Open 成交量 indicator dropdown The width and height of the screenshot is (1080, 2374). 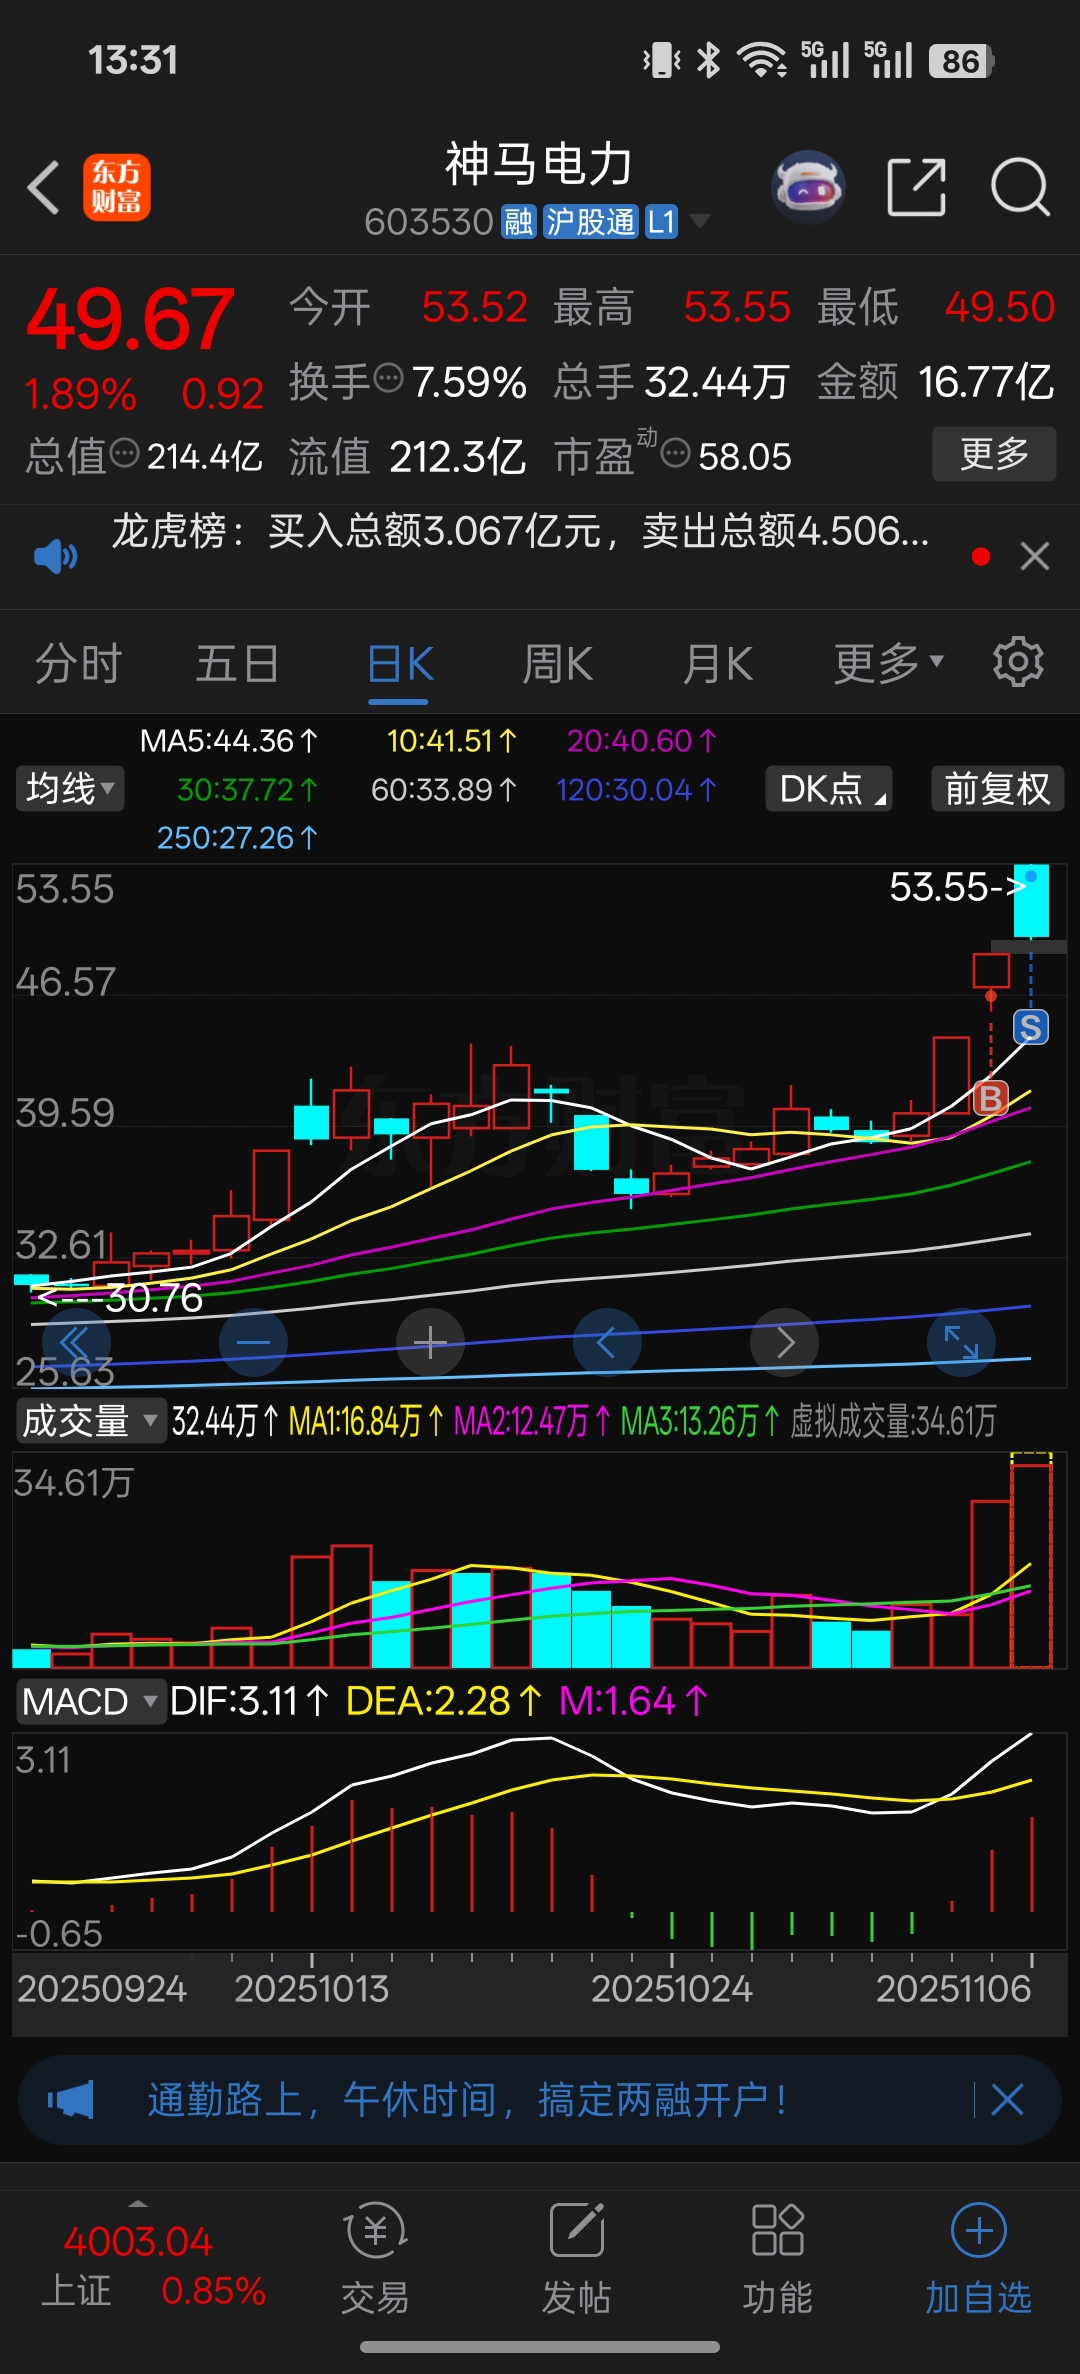[x=90, y=1420]
